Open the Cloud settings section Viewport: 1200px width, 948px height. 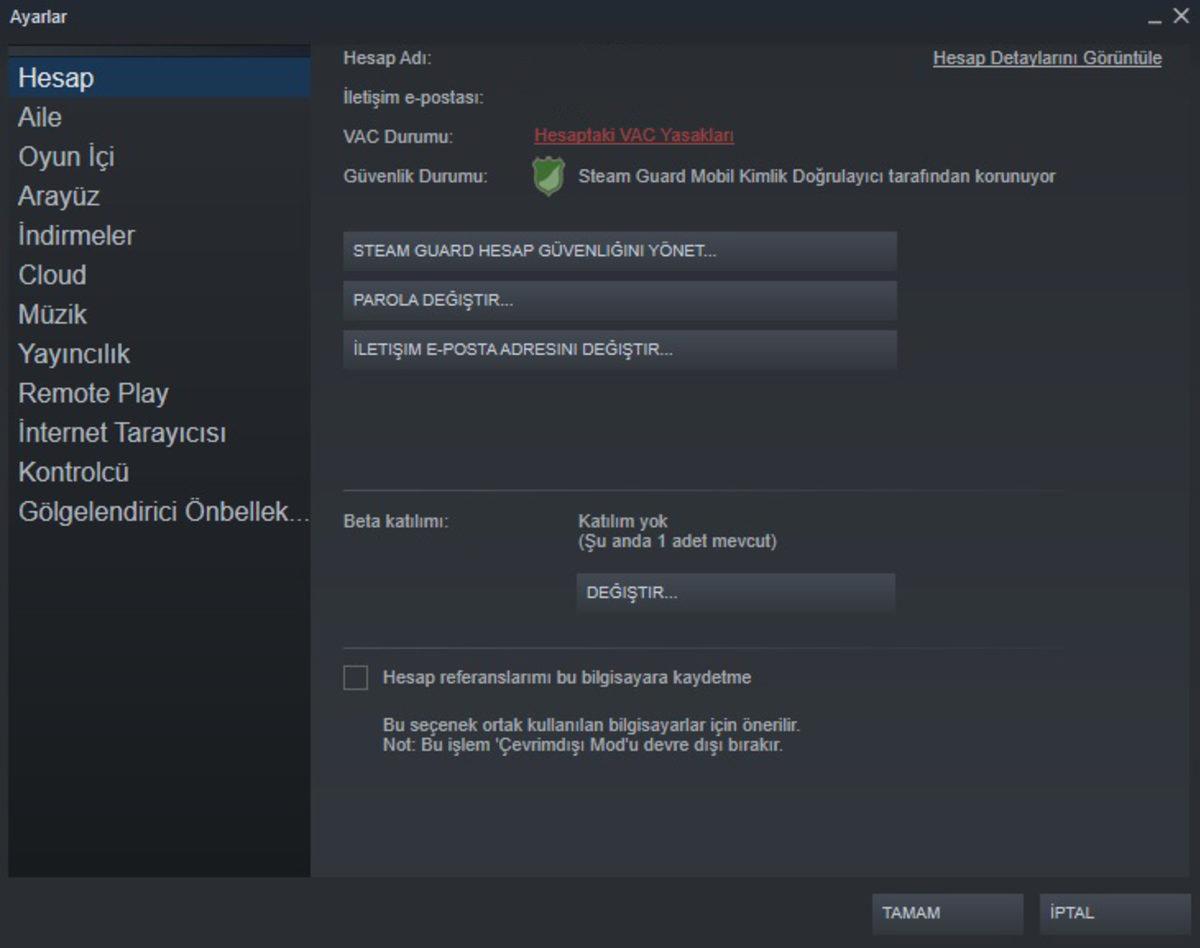[x=51, y=274]
